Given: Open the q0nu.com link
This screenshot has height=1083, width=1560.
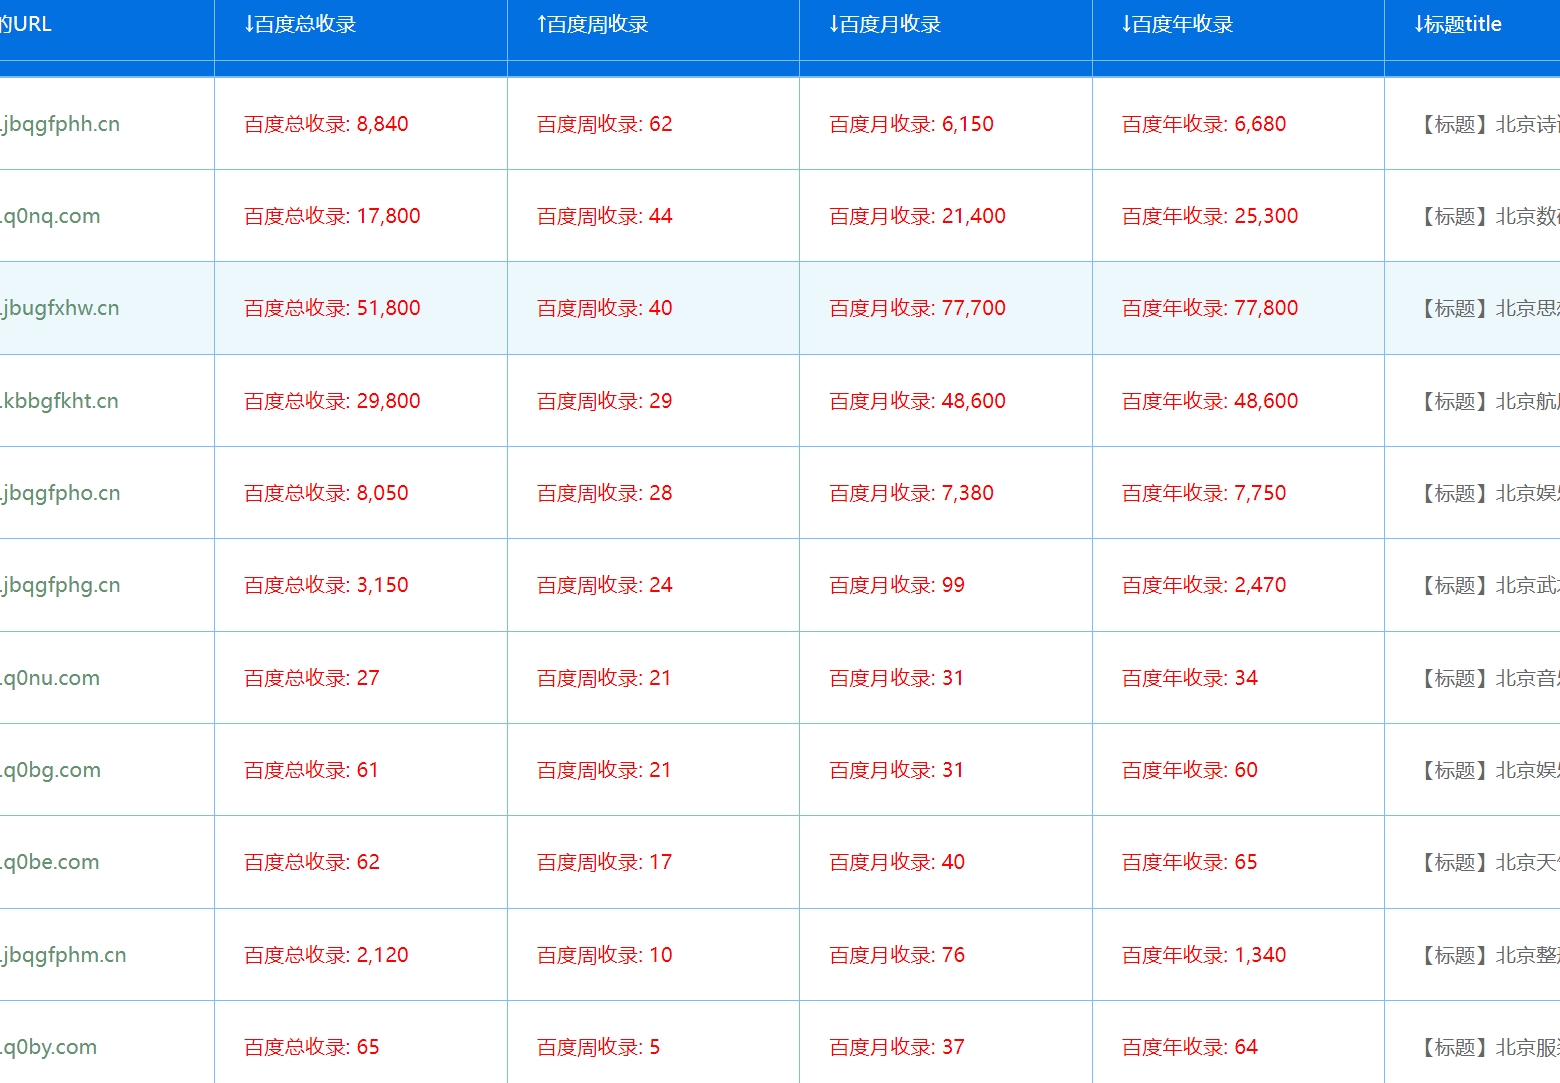Looking at the screenshot, I should [50, 678].
